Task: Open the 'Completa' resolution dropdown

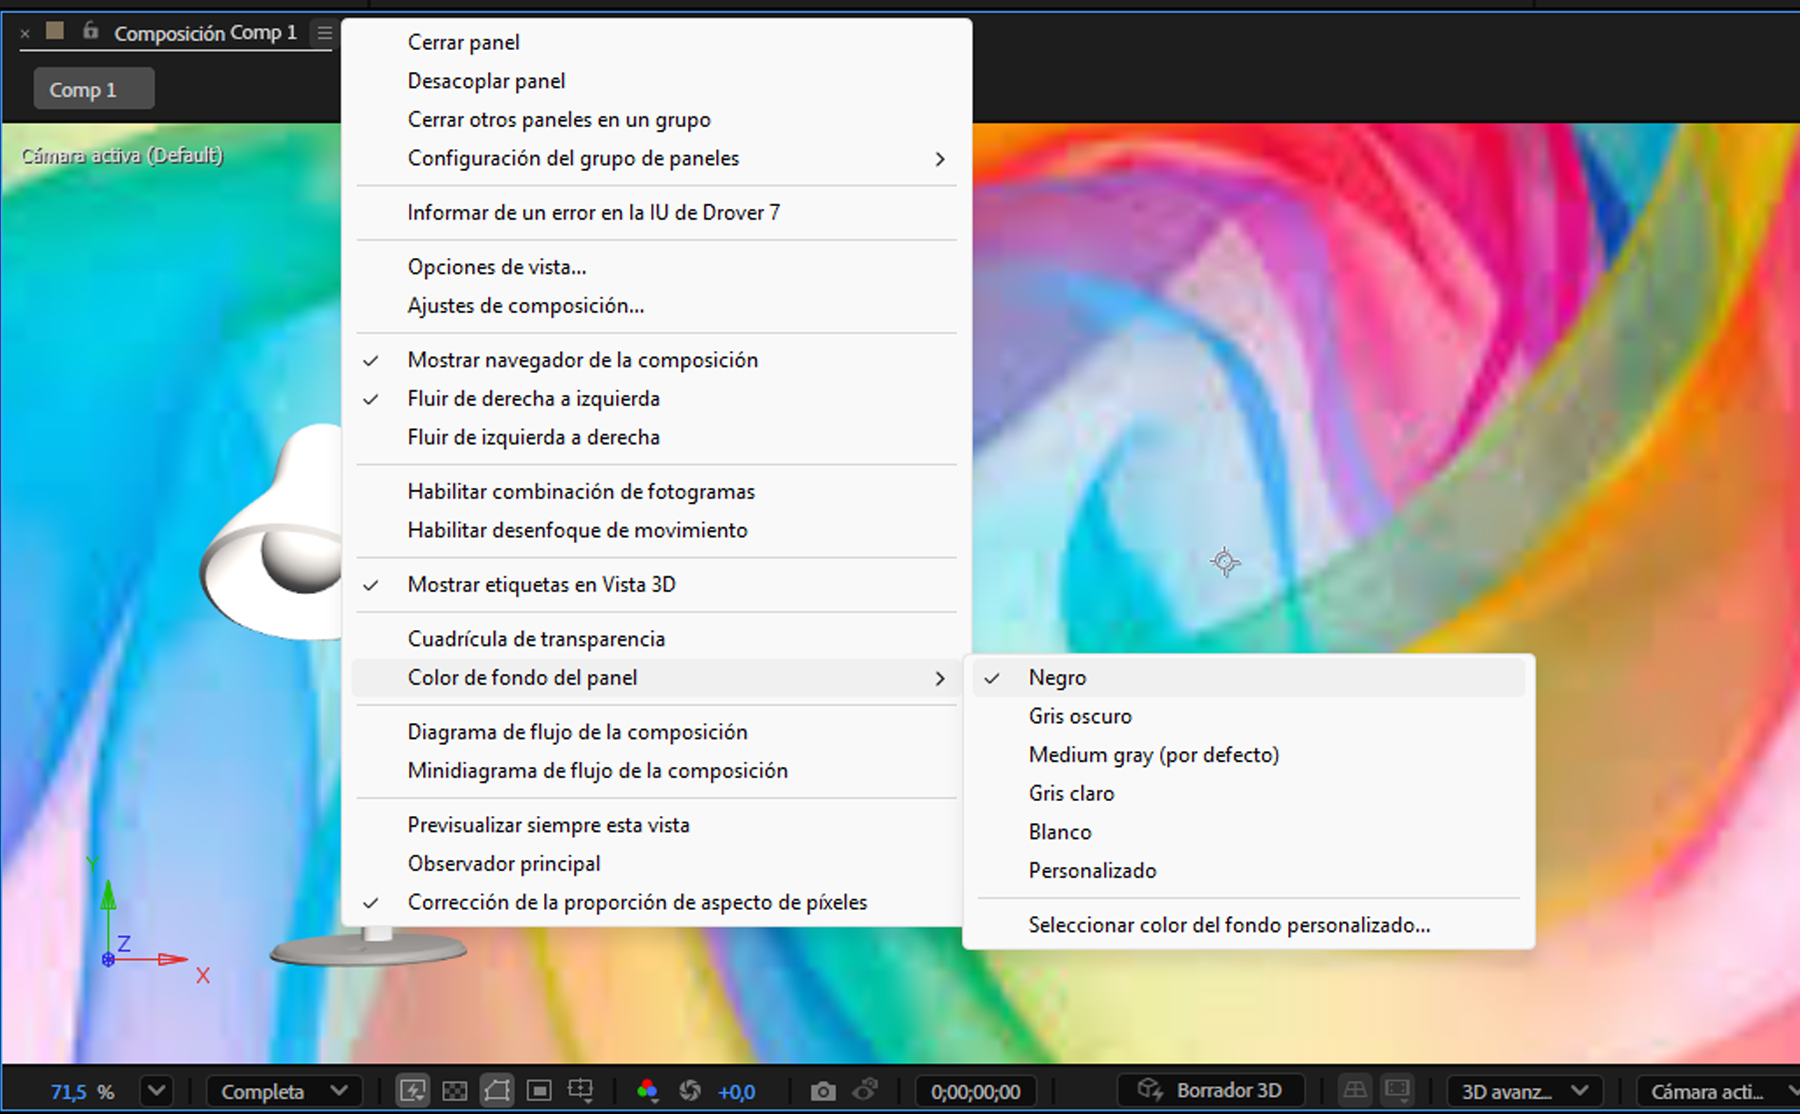Action: point(283,1091)
